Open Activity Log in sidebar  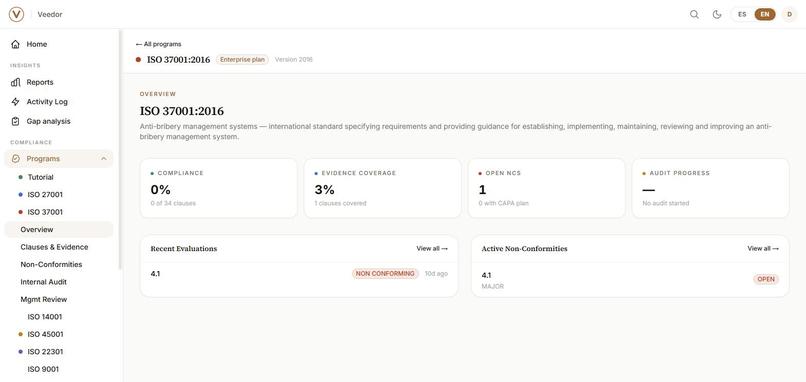click(59, 102)
